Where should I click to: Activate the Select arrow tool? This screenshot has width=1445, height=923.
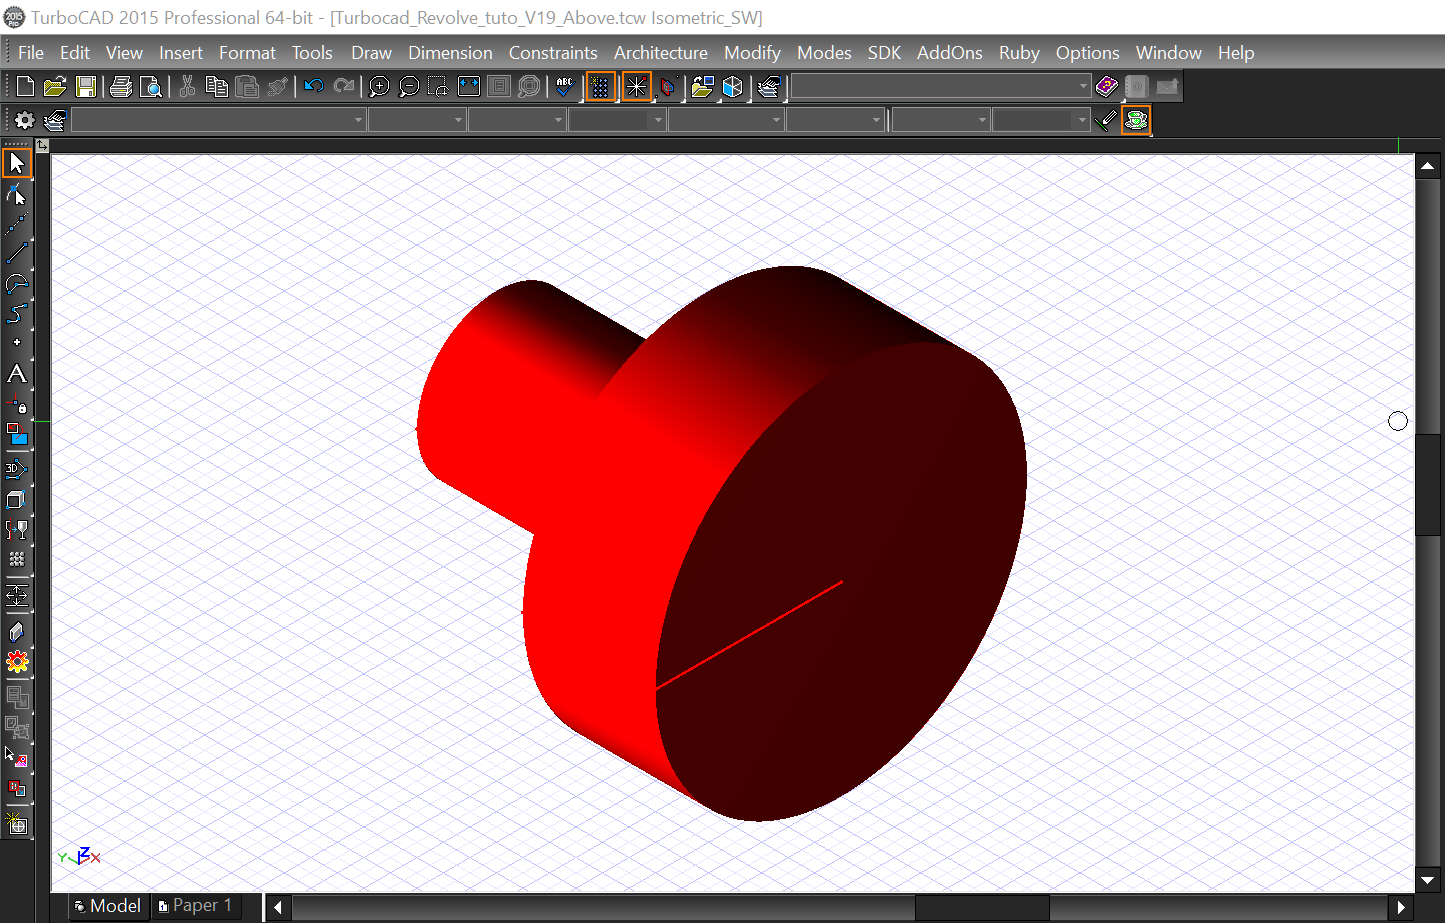[17, 163]
